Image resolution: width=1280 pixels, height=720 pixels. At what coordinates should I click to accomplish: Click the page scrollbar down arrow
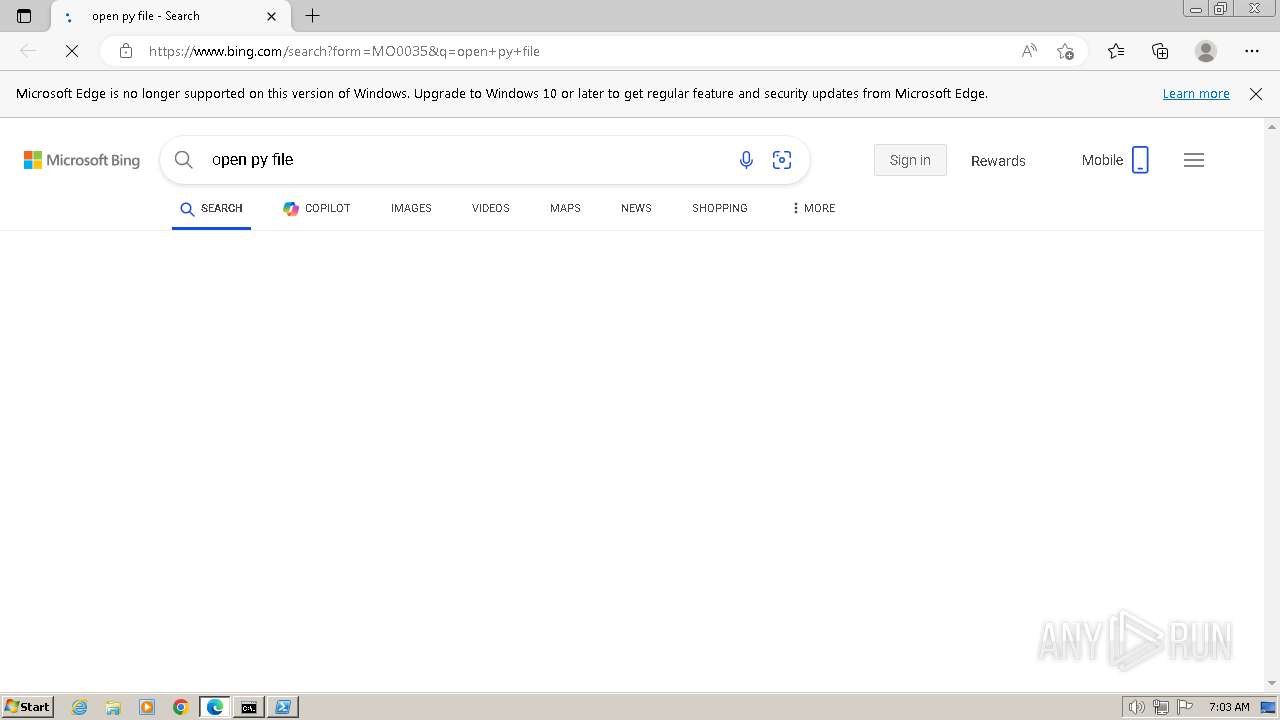click(x=1272, y=683)
